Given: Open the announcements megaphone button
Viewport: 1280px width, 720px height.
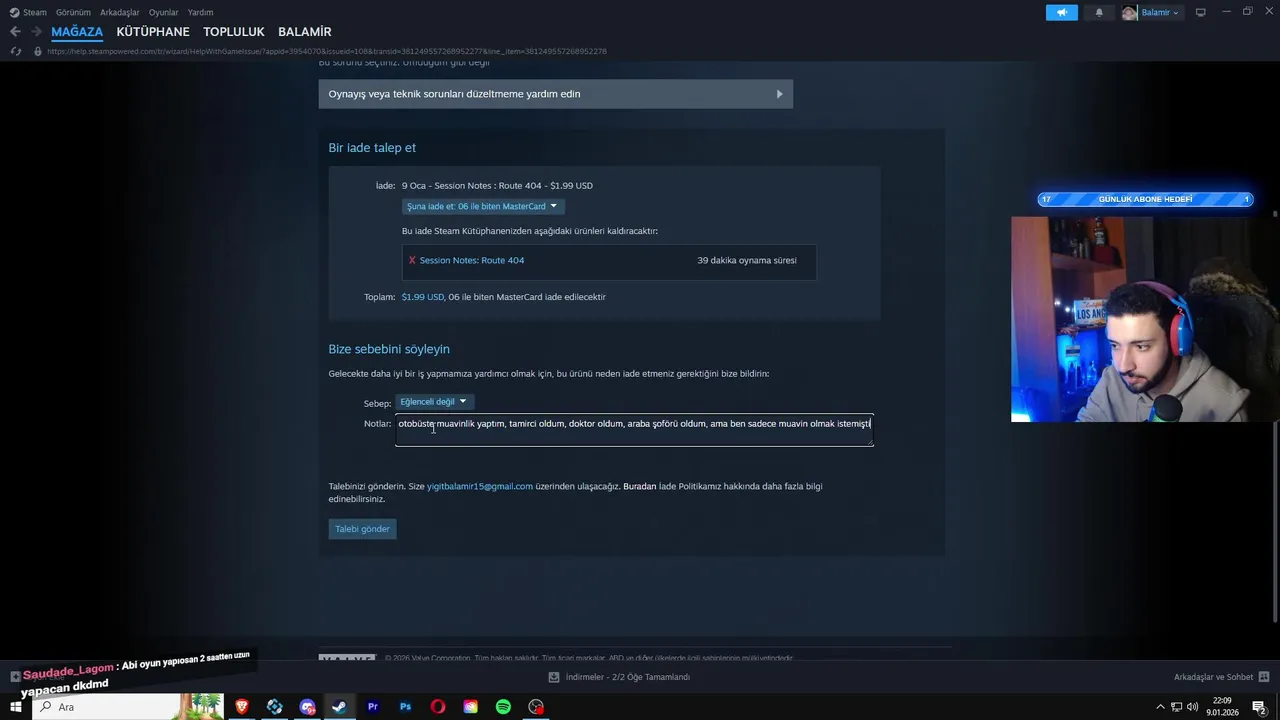Looking at the screenshot, I should (1062, 12).
